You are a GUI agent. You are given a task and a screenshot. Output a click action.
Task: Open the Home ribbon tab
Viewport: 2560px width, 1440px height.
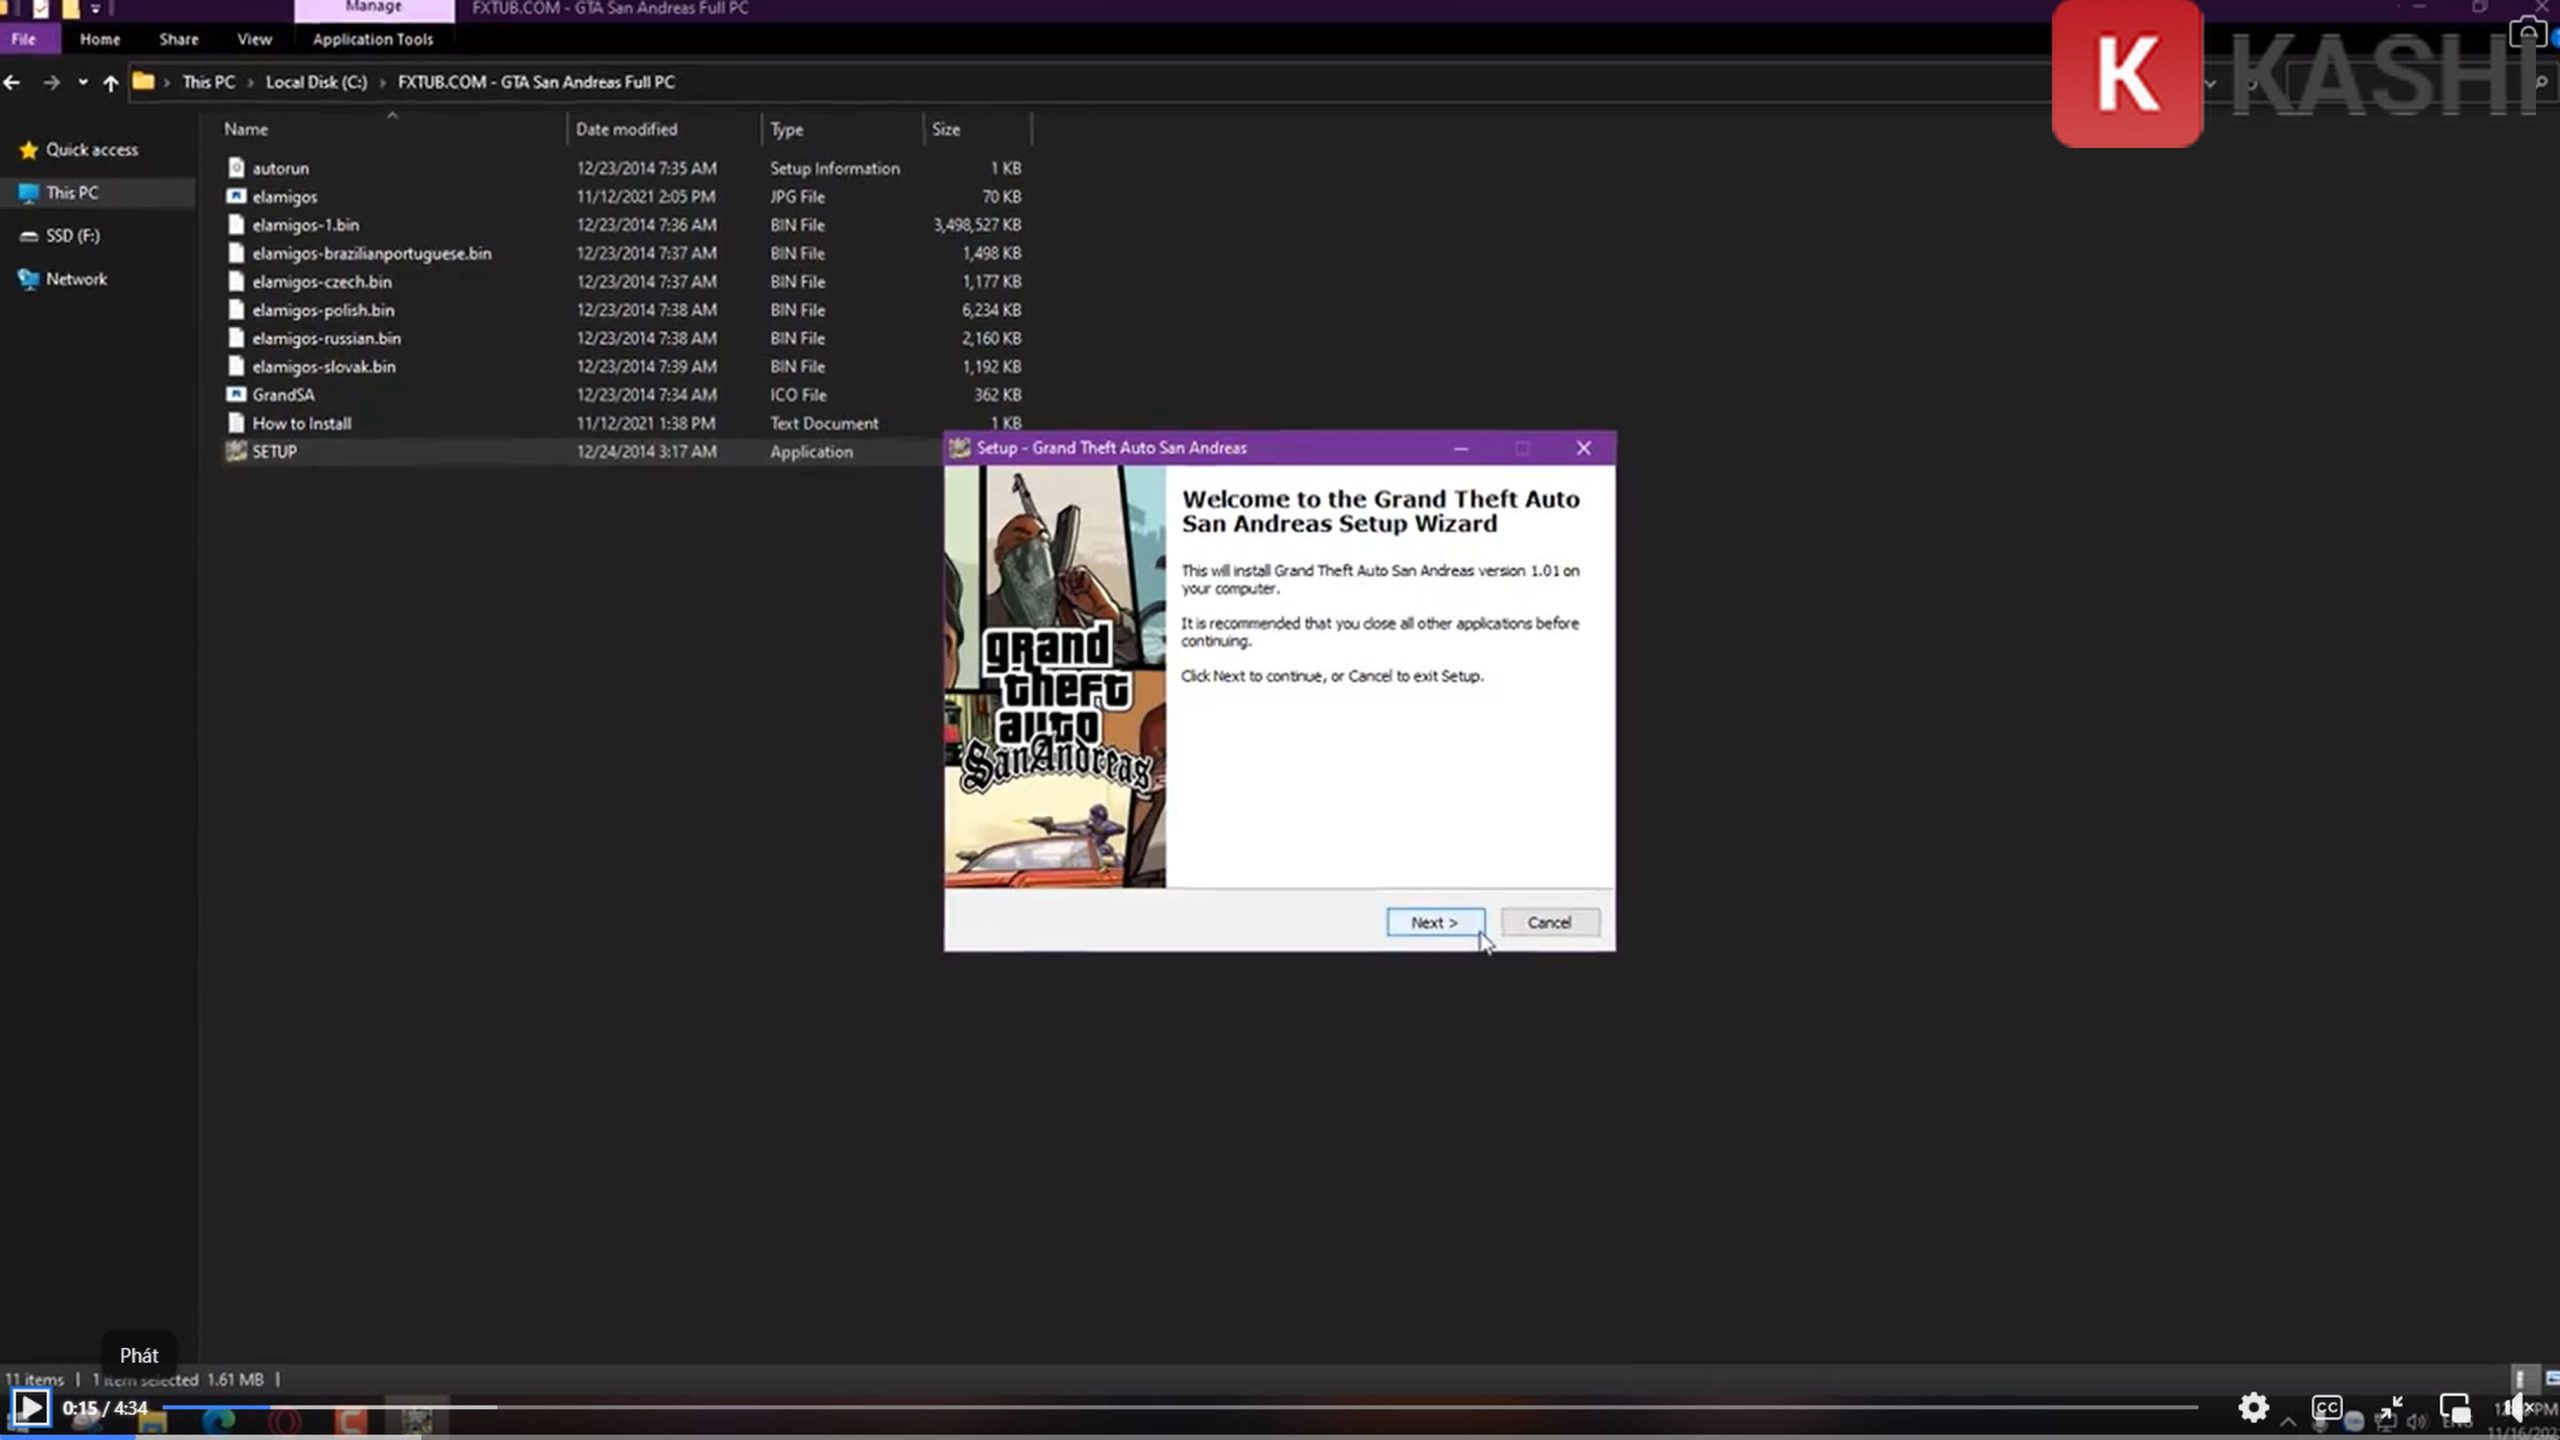(100, 39)
